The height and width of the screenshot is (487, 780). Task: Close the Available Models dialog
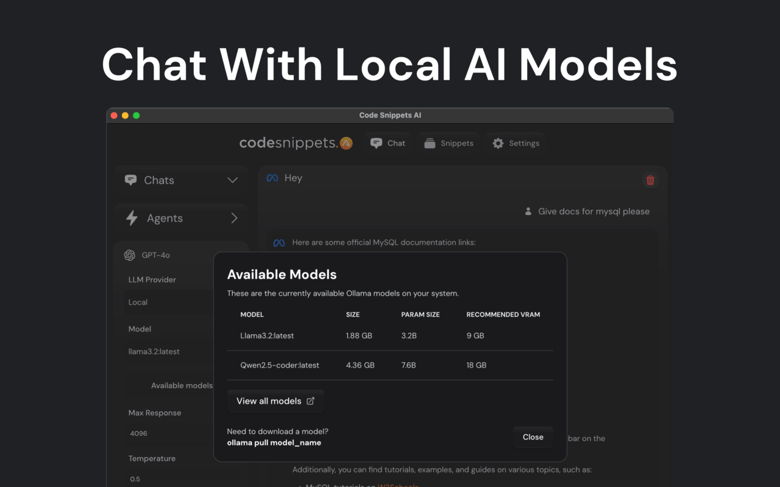[x=533, y=437]
